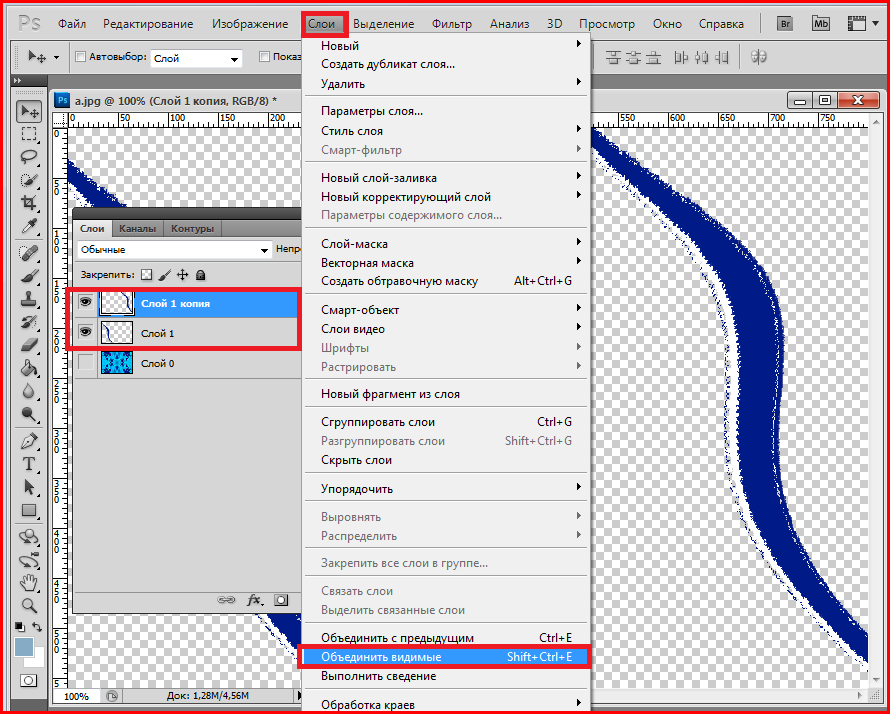Select the Crop tool
Viewport: 890px width, 714px height.
coord(29,203)
